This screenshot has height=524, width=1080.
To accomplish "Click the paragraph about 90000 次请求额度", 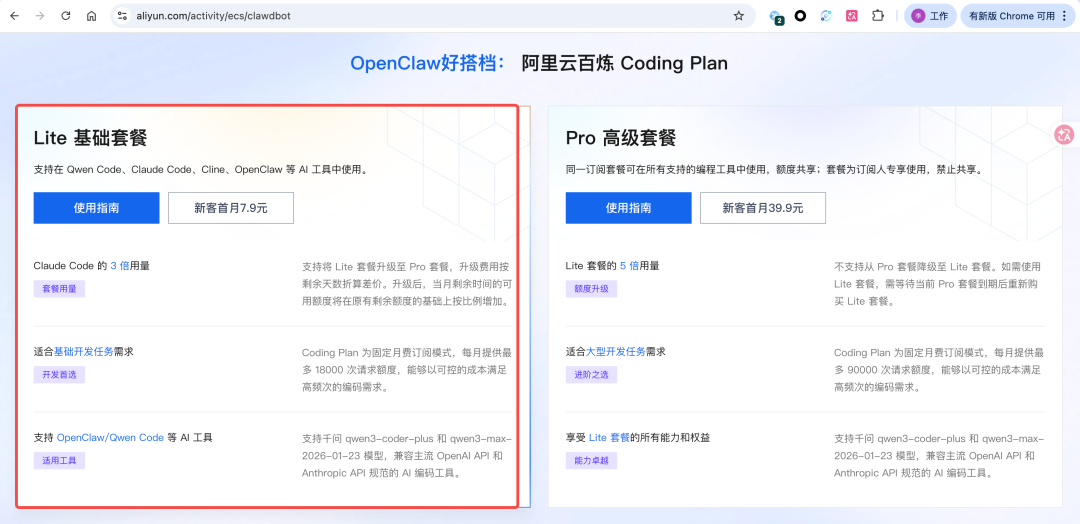I will tap(939, 370).
